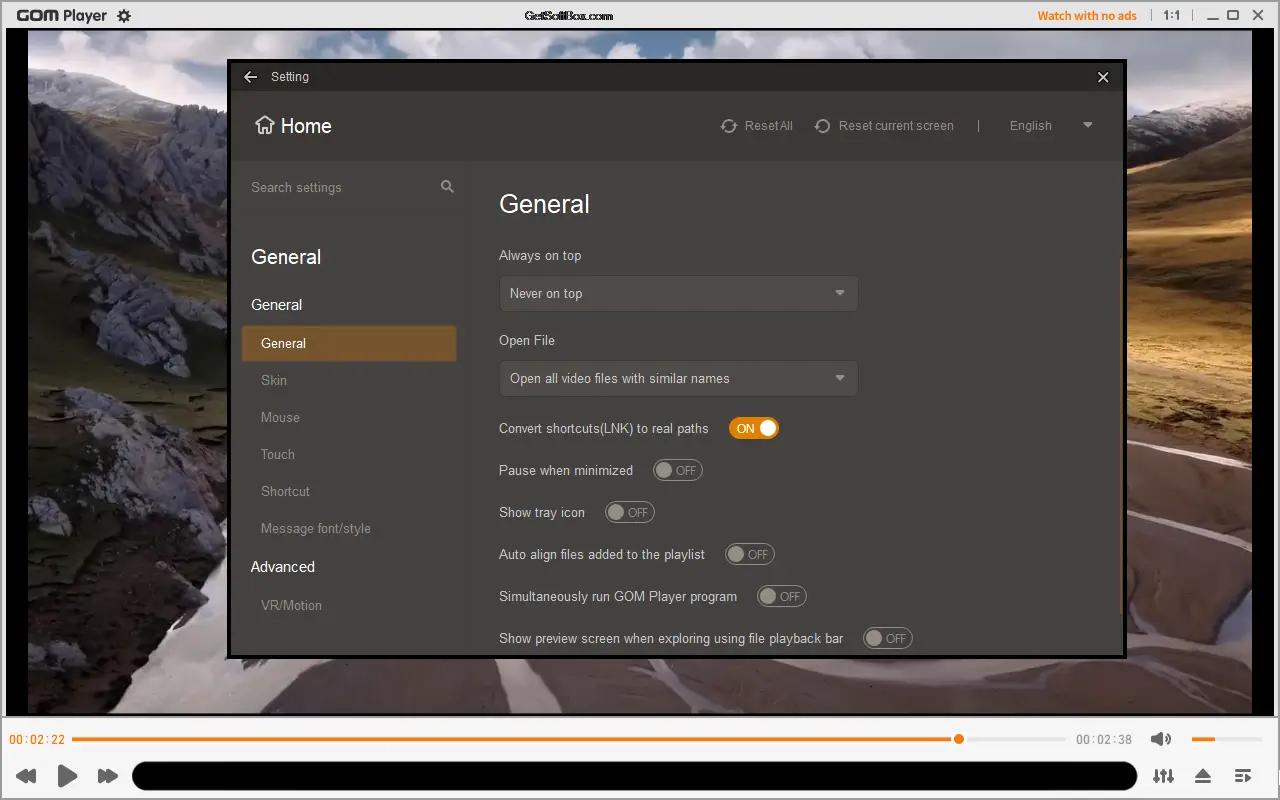Click the back arrow in Setting header

(251, 77)
